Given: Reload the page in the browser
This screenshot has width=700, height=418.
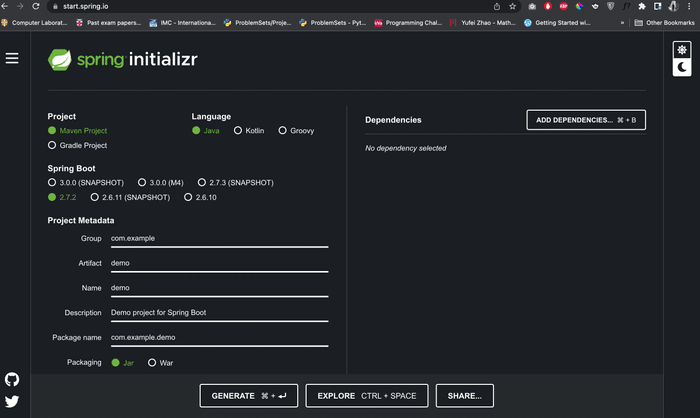Looking at the screenshot, I should pyautogui.click(x=36, y=6).
